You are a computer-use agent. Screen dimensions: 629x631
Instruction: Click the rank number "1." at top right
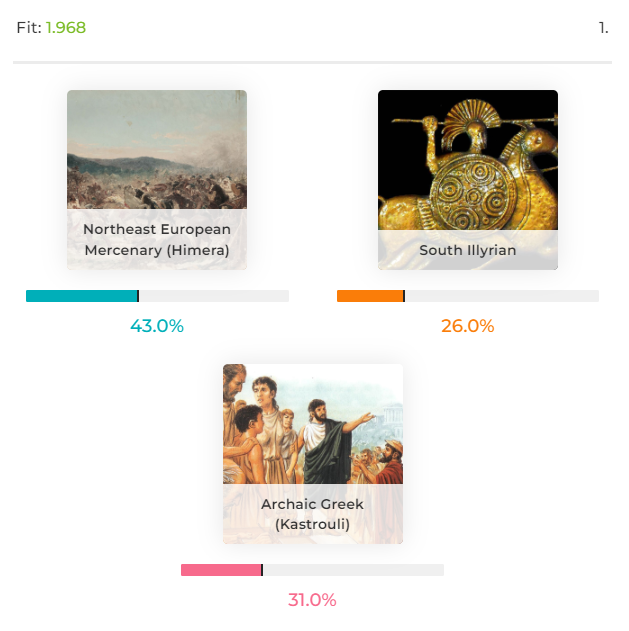(x=603, y=28)
